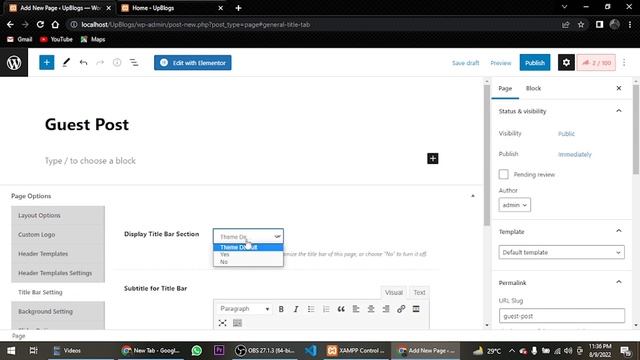This screenshot has width=640, height=360.
Task: Click the Publish button
Action: tap(535, 63)
